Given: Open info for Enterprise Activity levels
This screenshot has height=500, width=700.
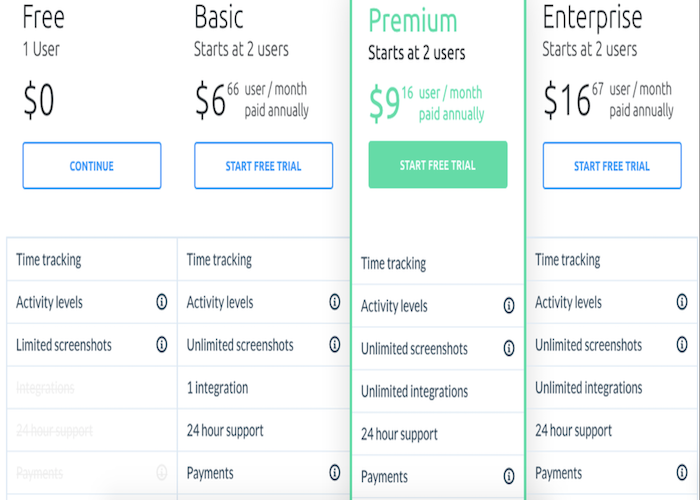Looking at the screenshot, I should coord(682,302).
